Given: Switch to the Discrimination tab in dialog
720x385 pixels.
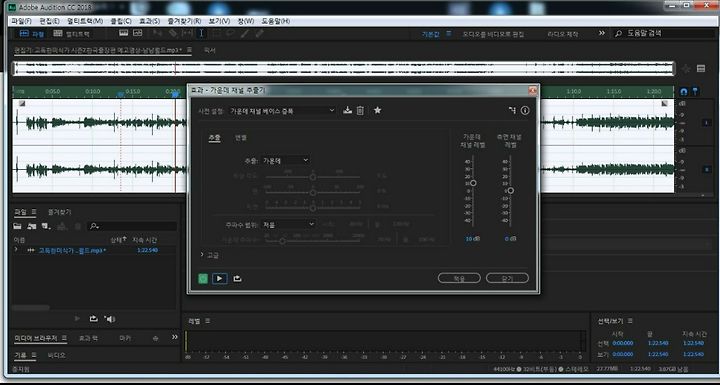Looking at the screenshot, I should 241,137.
